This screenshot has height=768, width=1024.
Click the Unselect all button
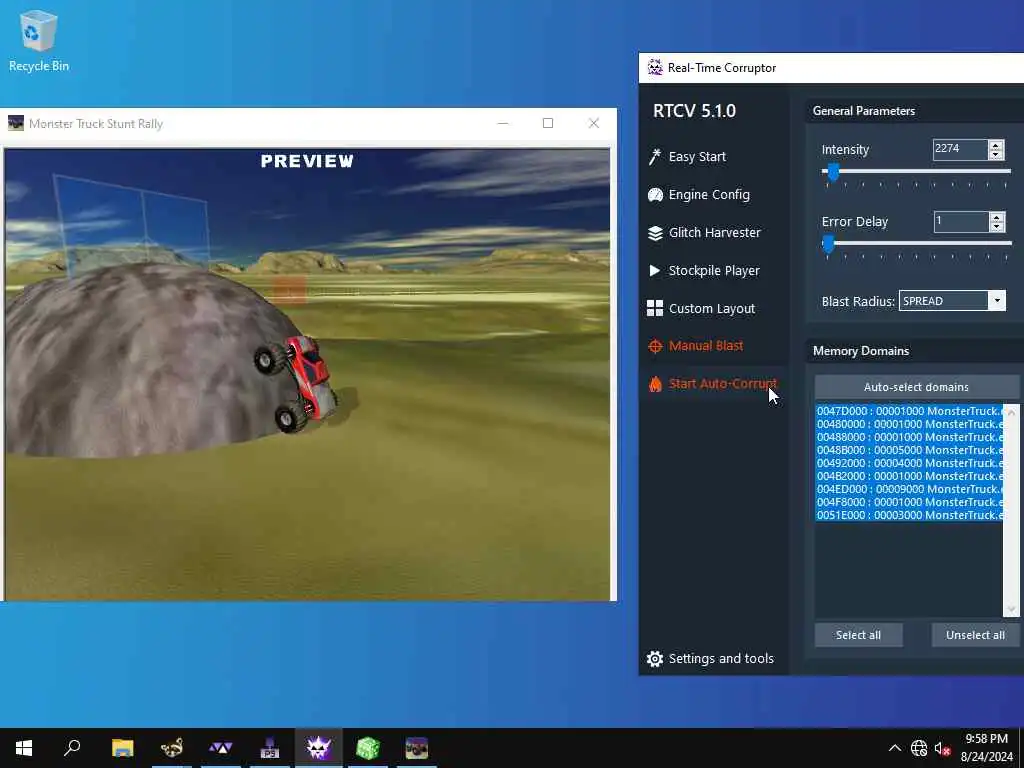tap(975, 635)
